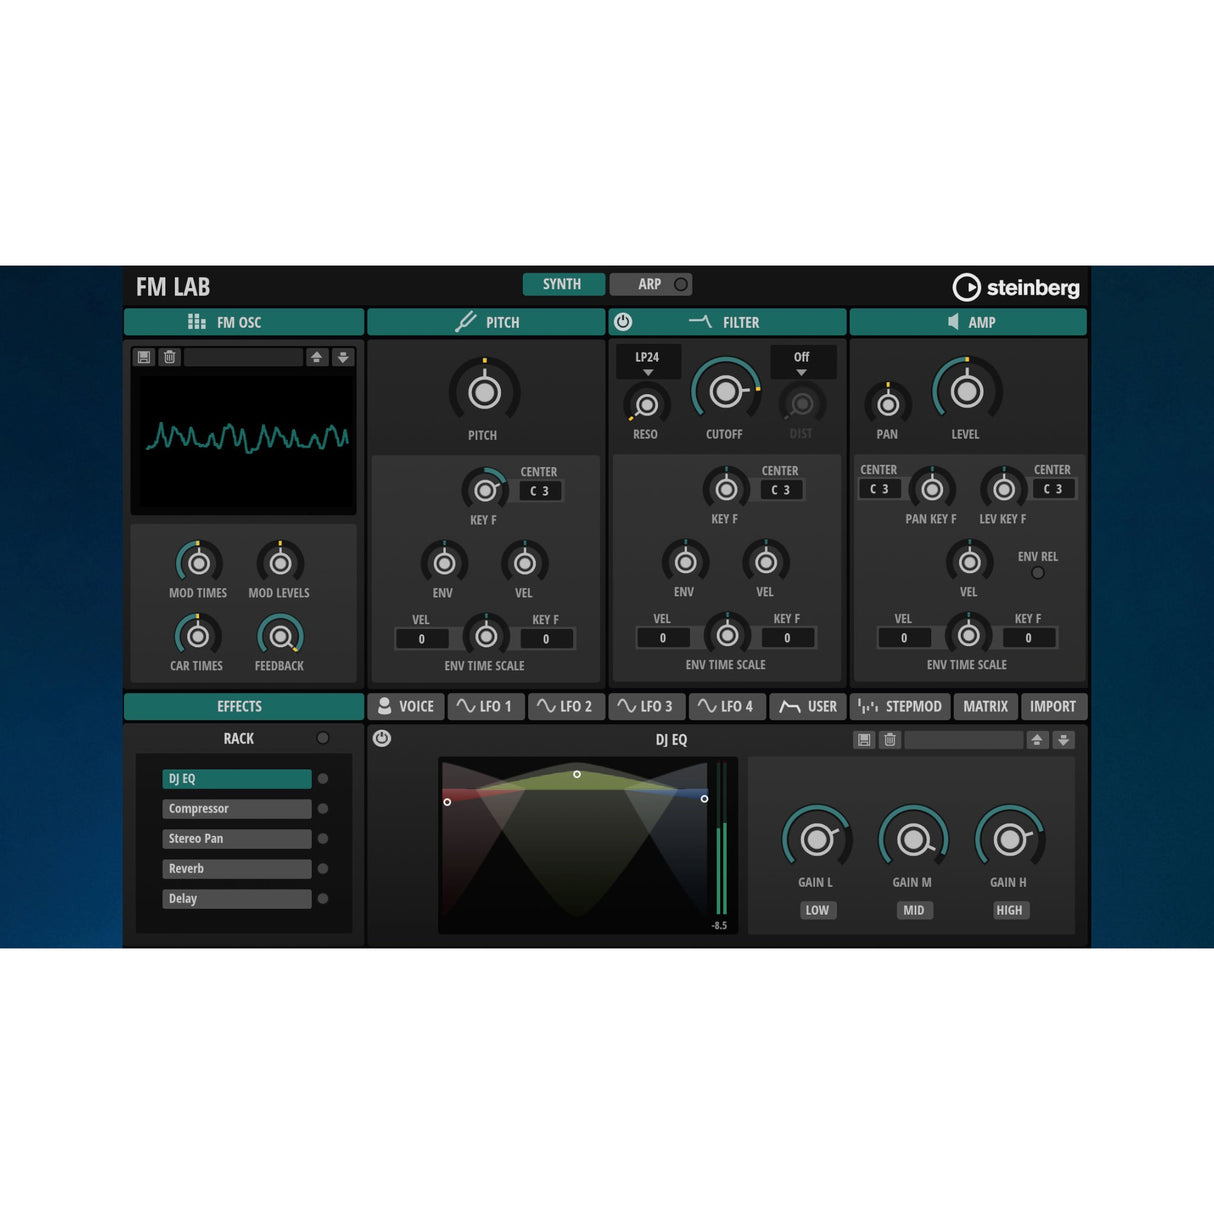
Task: Select Compressor in the effects rack
Action: point(236,808)
